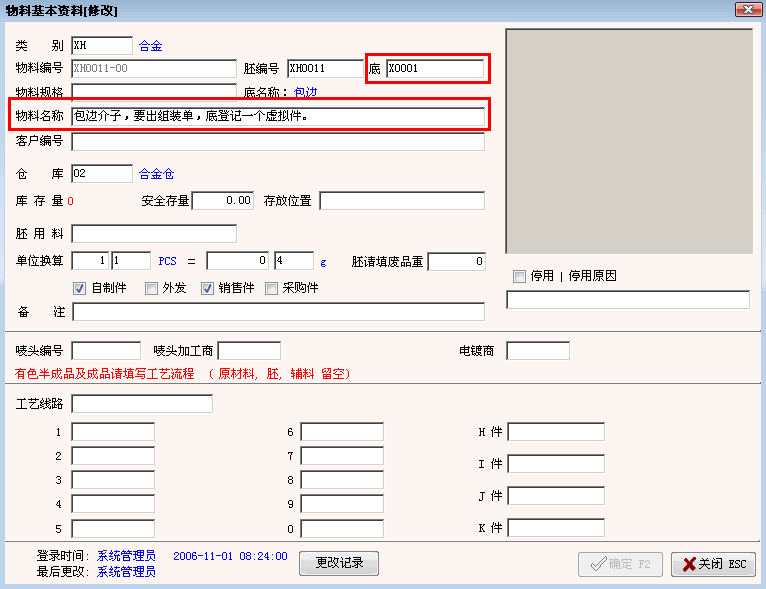Click the 胚用料 input field
This screenshot has width=766, height=589.
pos(154,233)
